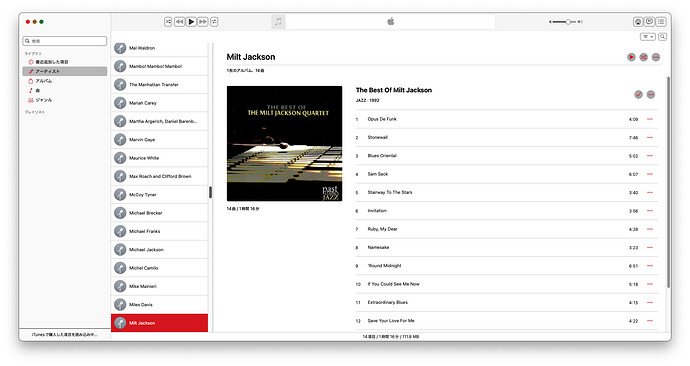Screen dimensions: 690x366
Task: Select the Opus De Funk track title
Action: point(382,119)
